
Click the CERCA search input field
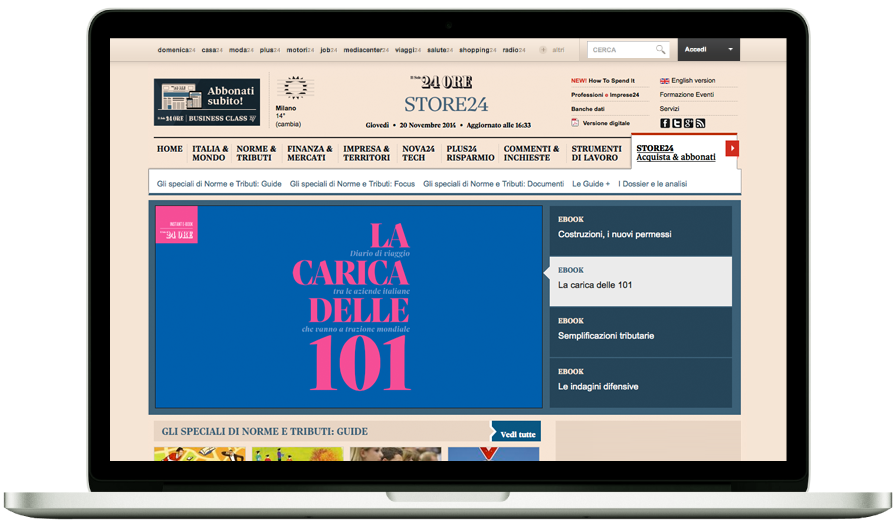[x=620, y=49]
